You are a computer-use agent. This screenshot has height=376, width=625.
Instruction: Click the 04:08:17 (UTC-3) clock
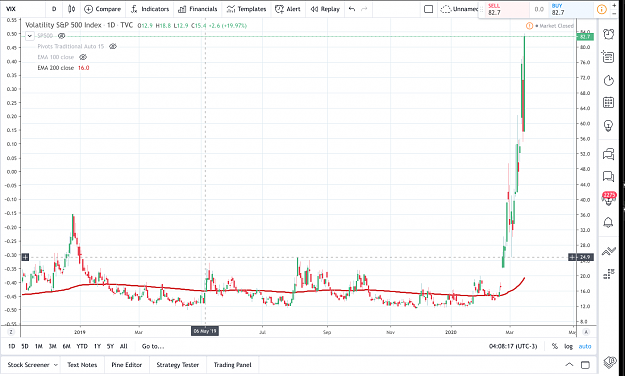[x=513, y=346]
